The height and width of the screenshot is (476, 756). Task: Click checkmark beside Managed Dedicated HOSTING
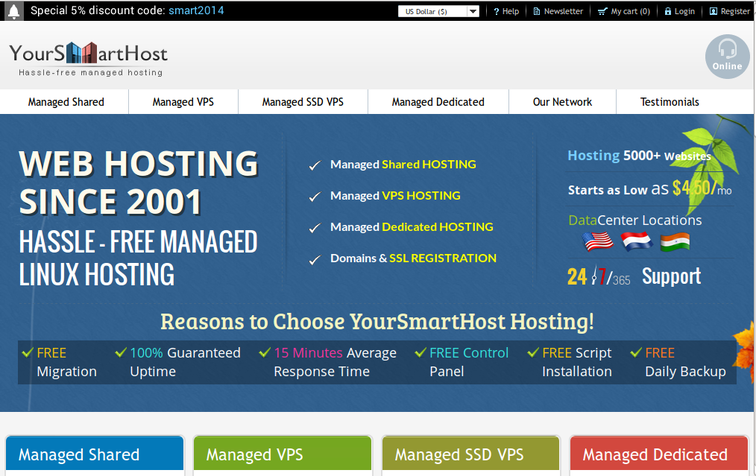[x=315, y=228]
